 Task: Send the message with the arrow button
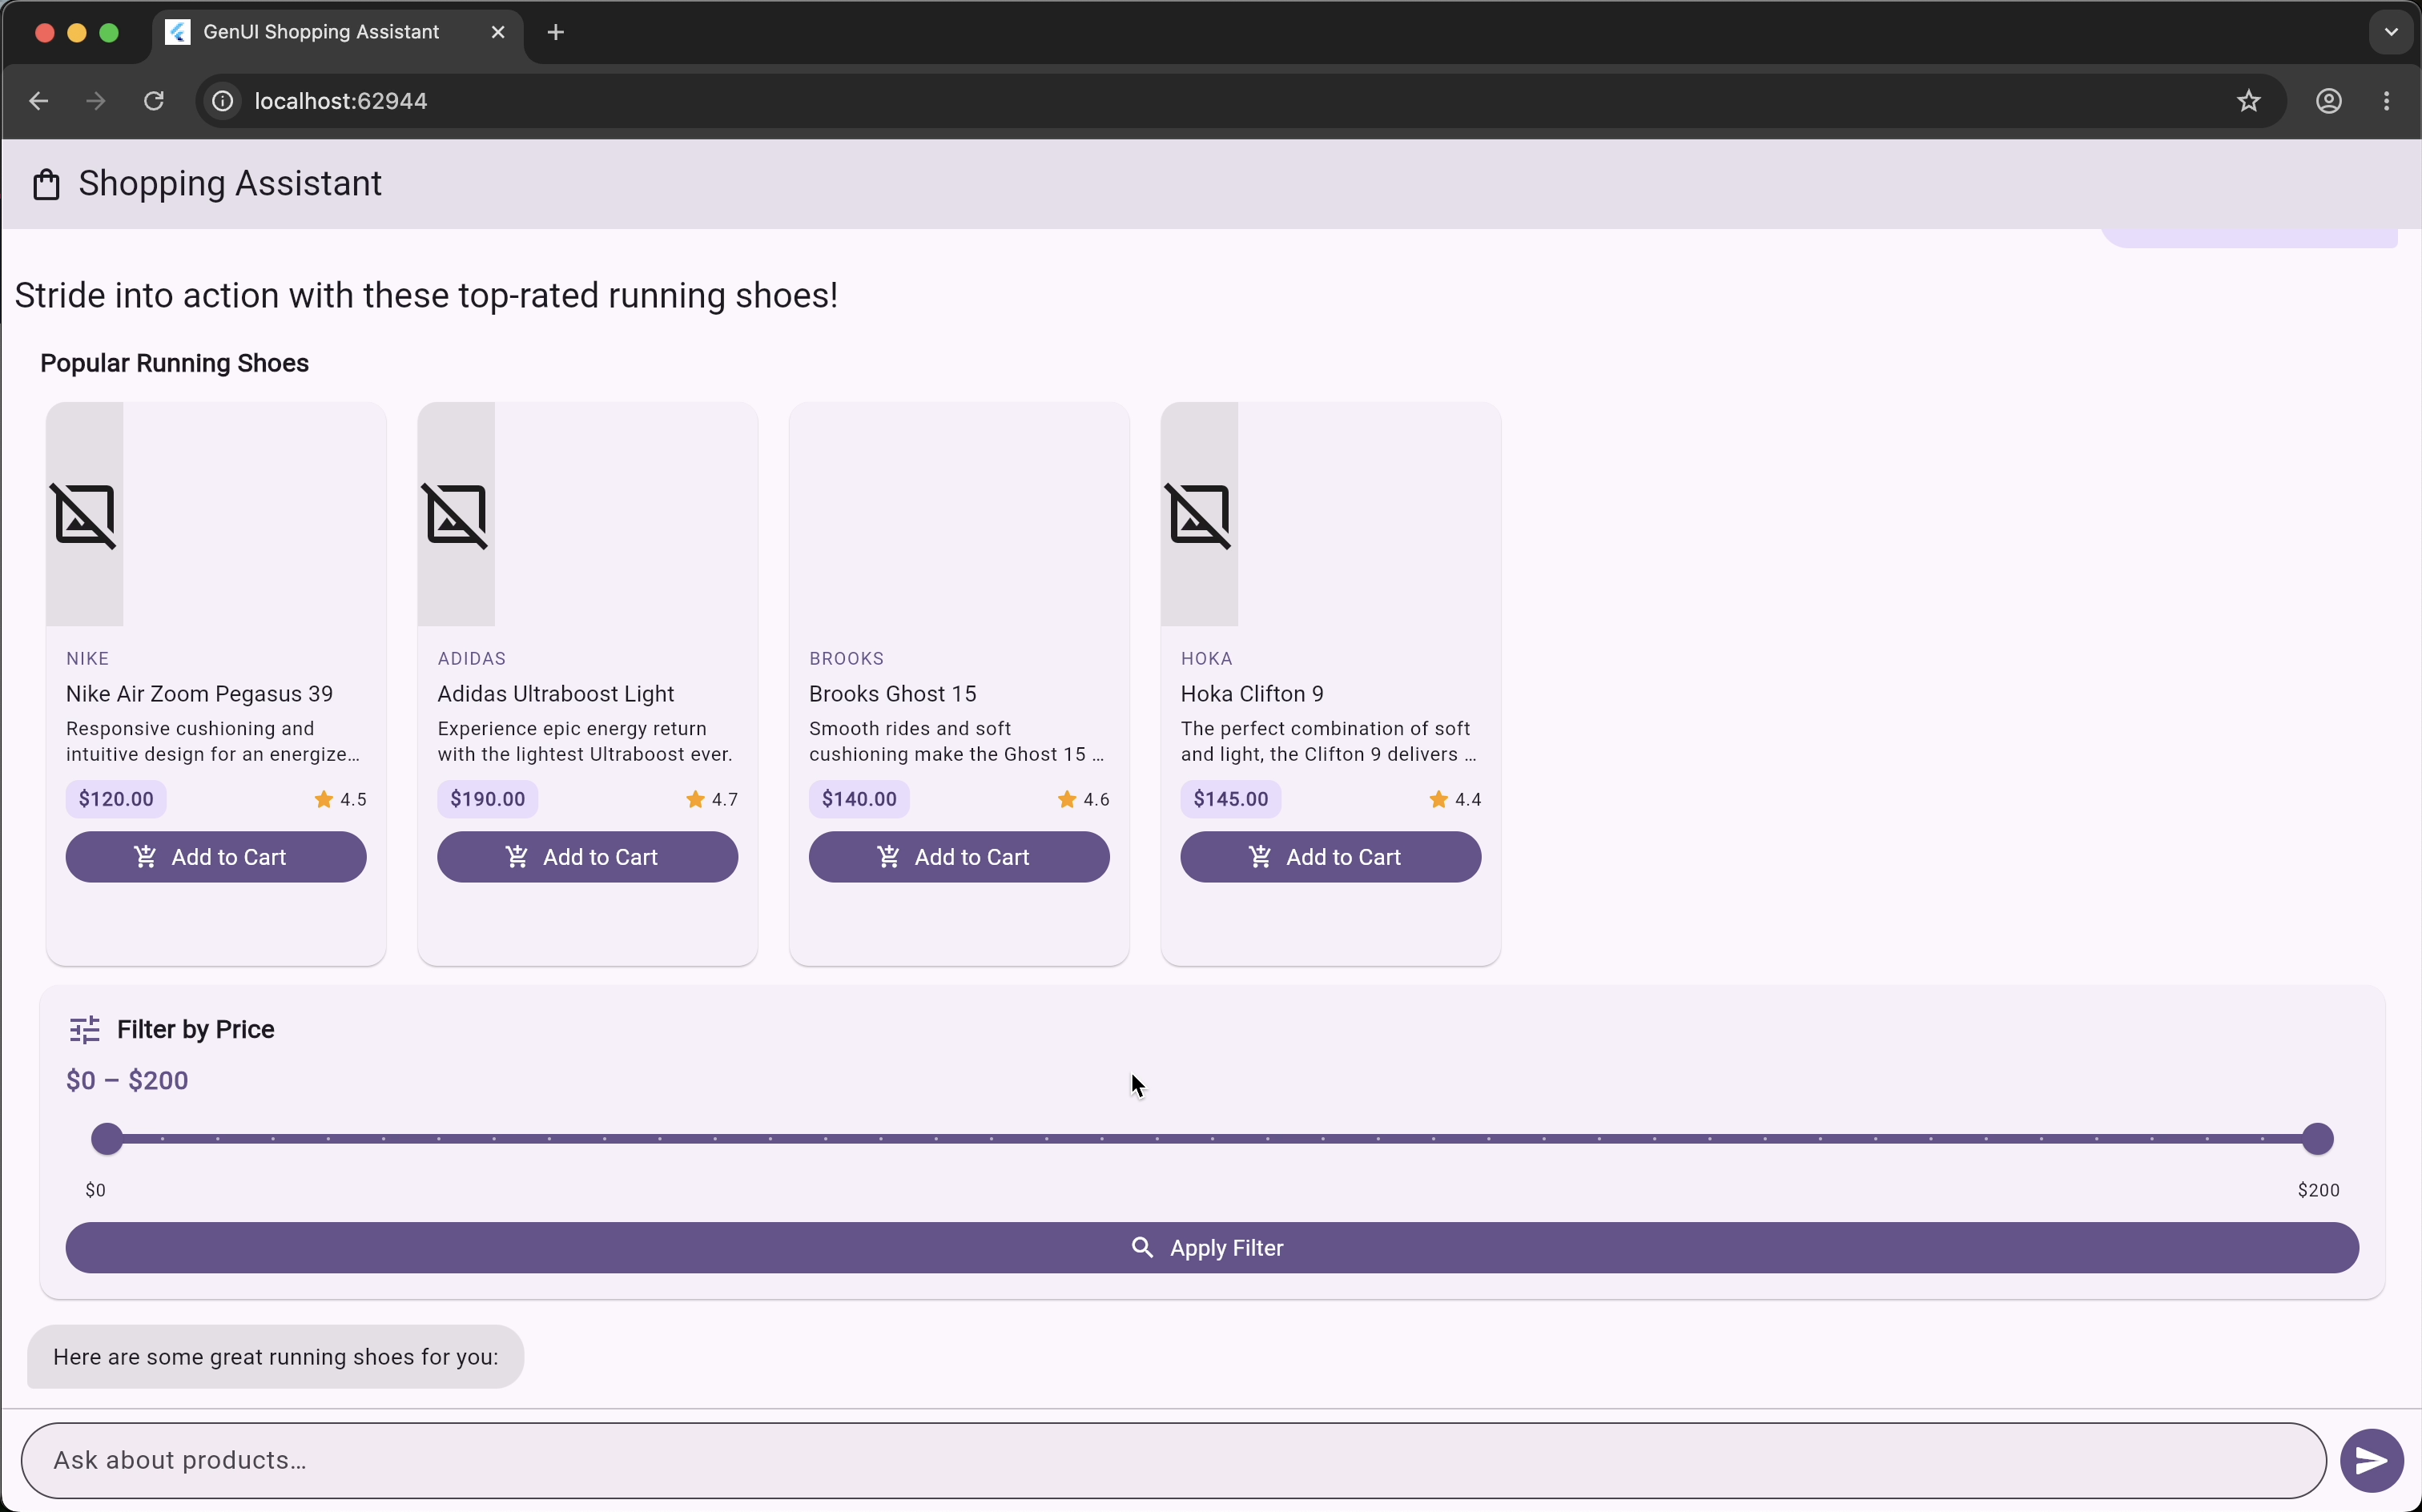2372,1461
